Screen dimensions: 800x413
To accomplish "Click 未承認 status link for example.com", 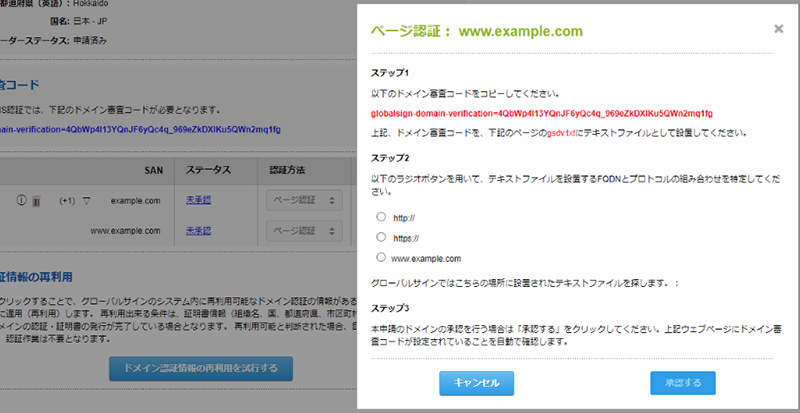I will click(198, 201).
